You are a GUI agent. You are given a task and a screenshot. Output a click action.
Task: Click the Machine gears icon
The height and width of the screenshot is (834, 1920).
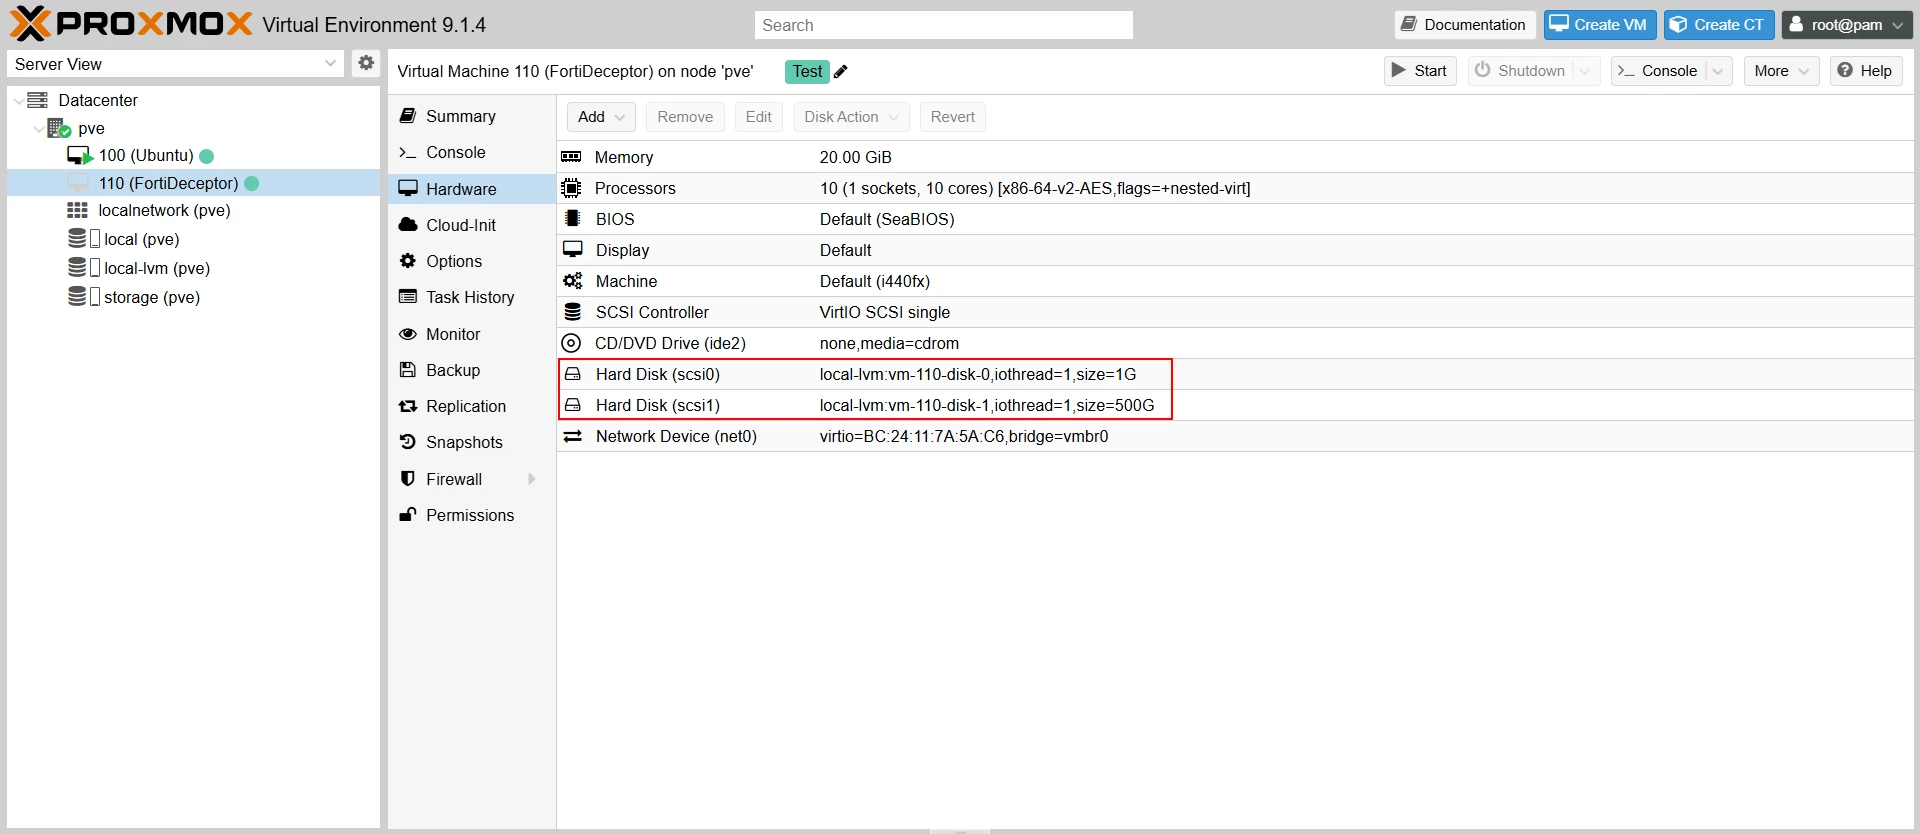[572, 281]
